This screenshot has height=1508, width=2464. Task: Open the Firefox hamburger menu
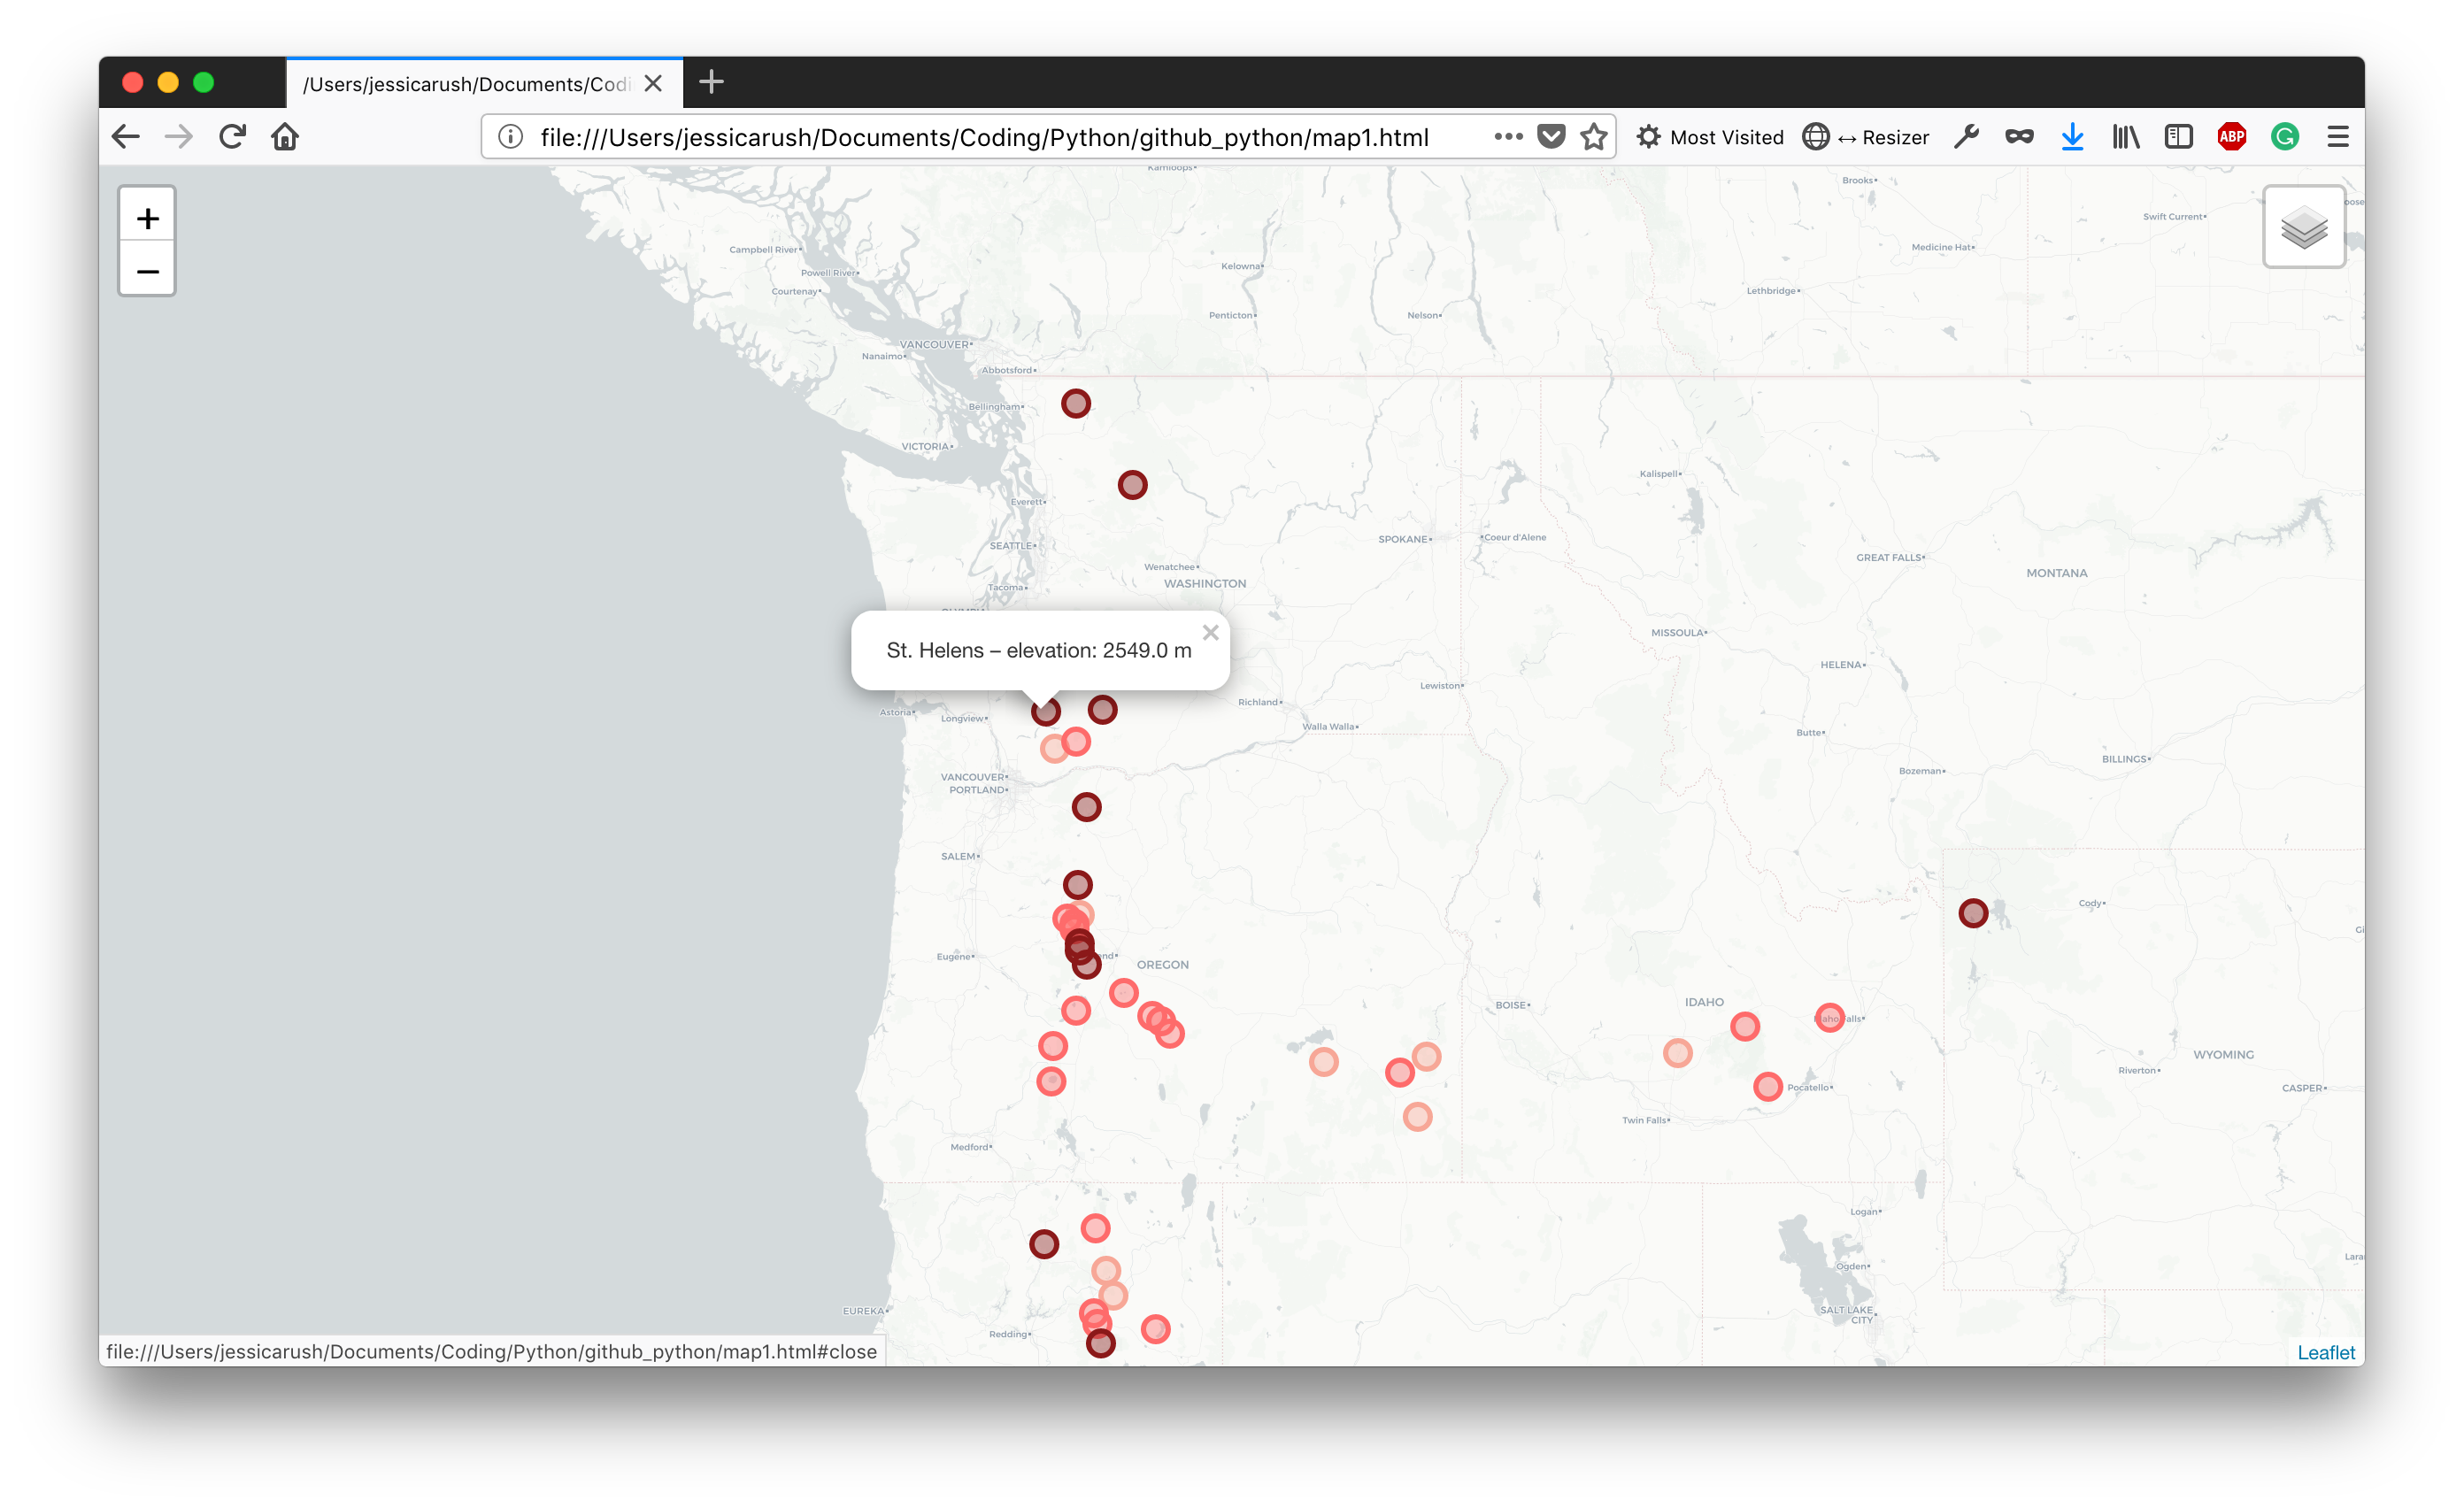2337,137
